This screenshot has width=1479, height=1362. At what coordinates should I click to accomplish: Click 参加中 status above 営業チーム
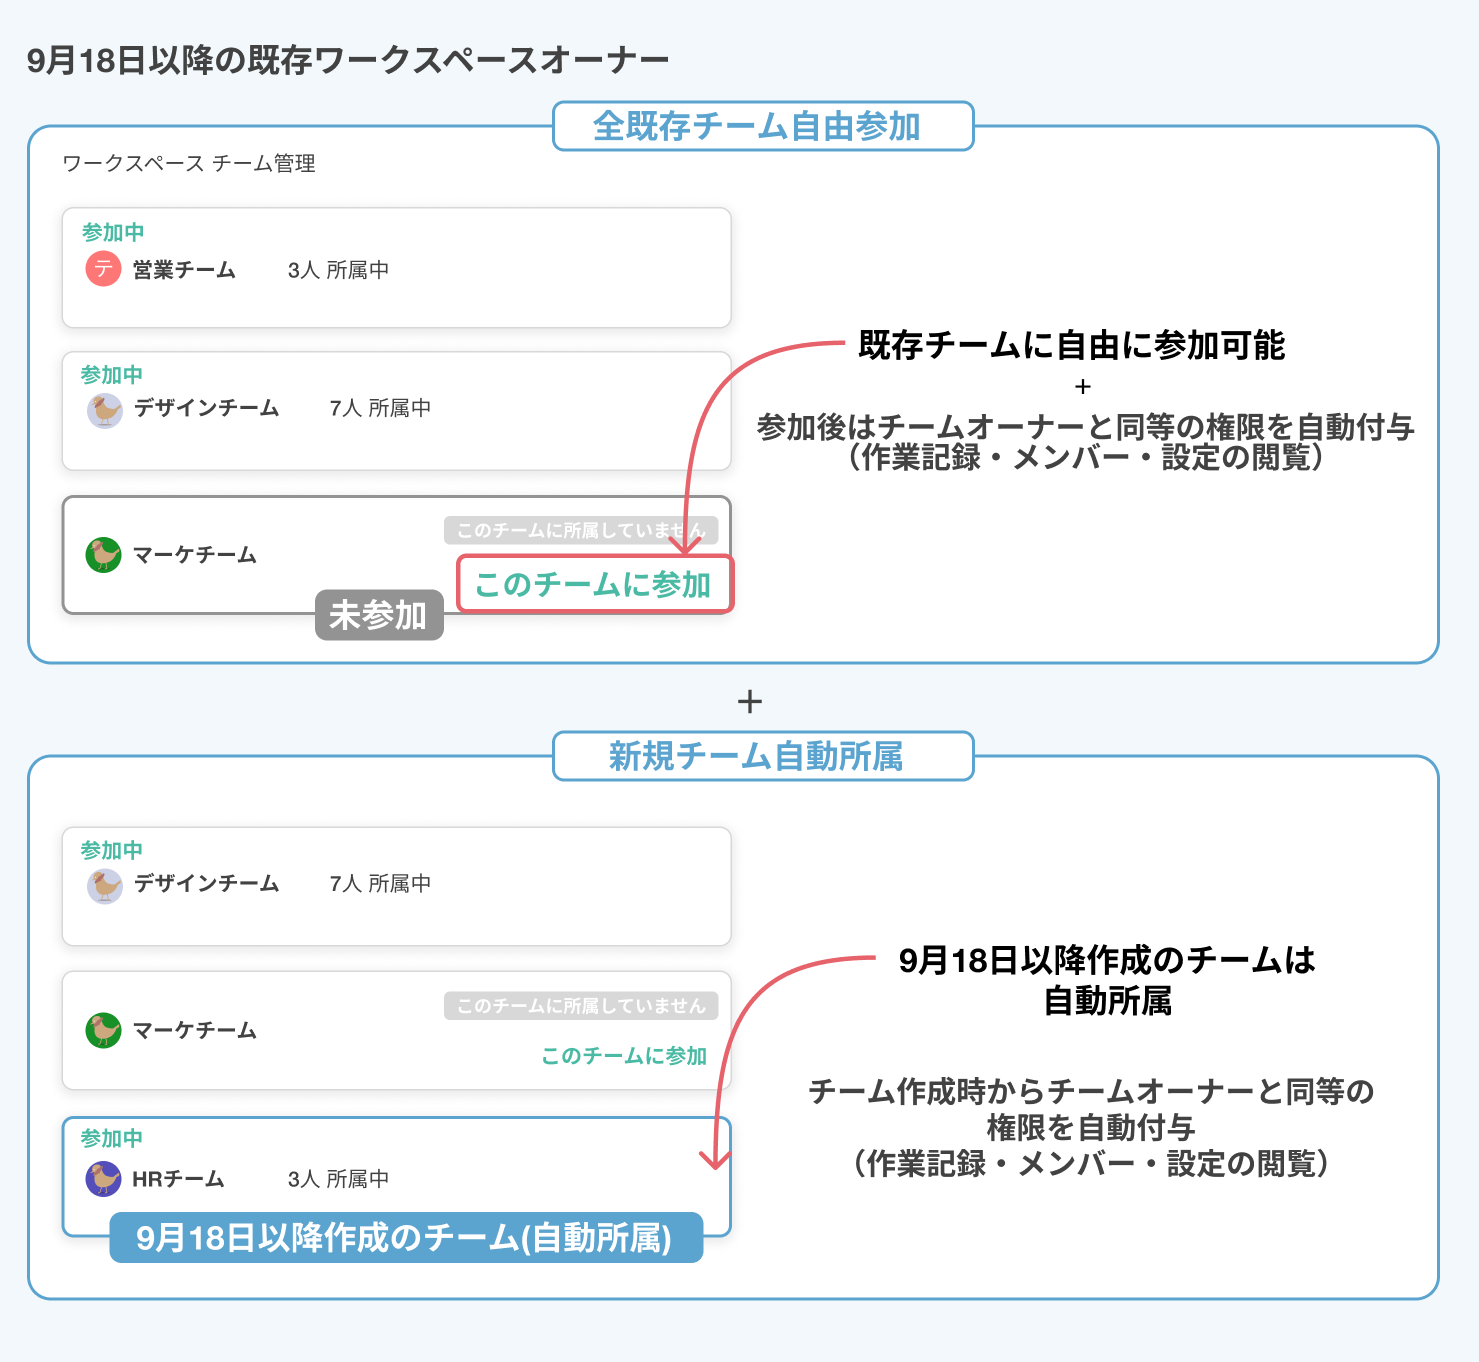113,232
